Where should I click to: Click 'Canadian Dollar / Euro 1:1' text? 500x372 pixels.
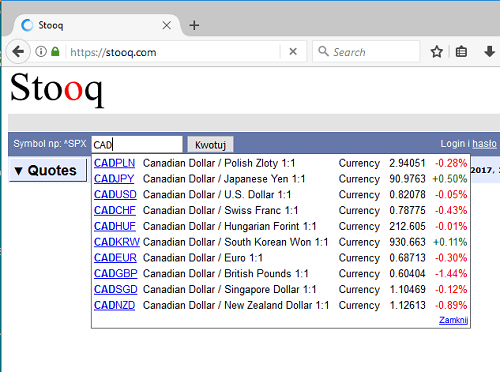[203, 258]
